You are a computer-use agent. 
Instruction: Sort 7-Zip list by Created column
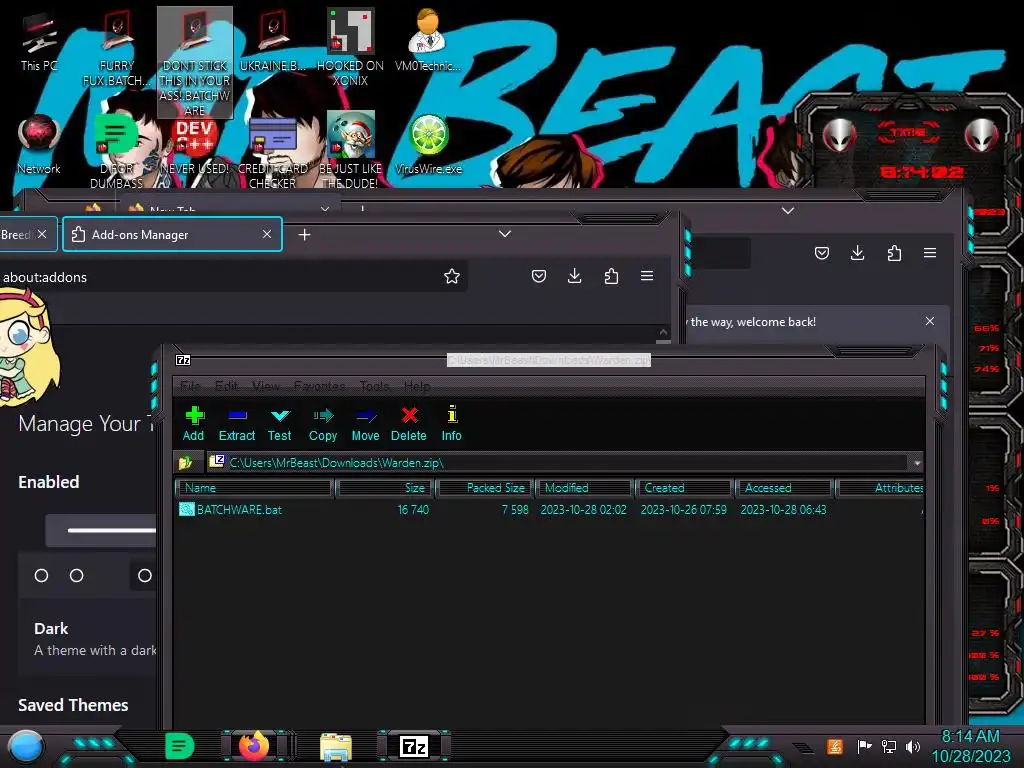684,488
